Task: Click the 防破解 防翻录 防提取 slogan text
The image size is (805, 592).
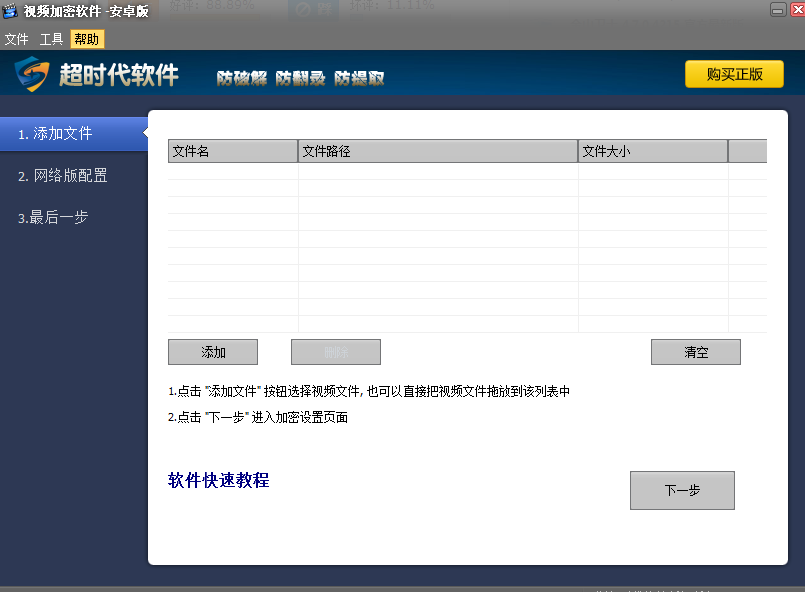Action: 300,79
